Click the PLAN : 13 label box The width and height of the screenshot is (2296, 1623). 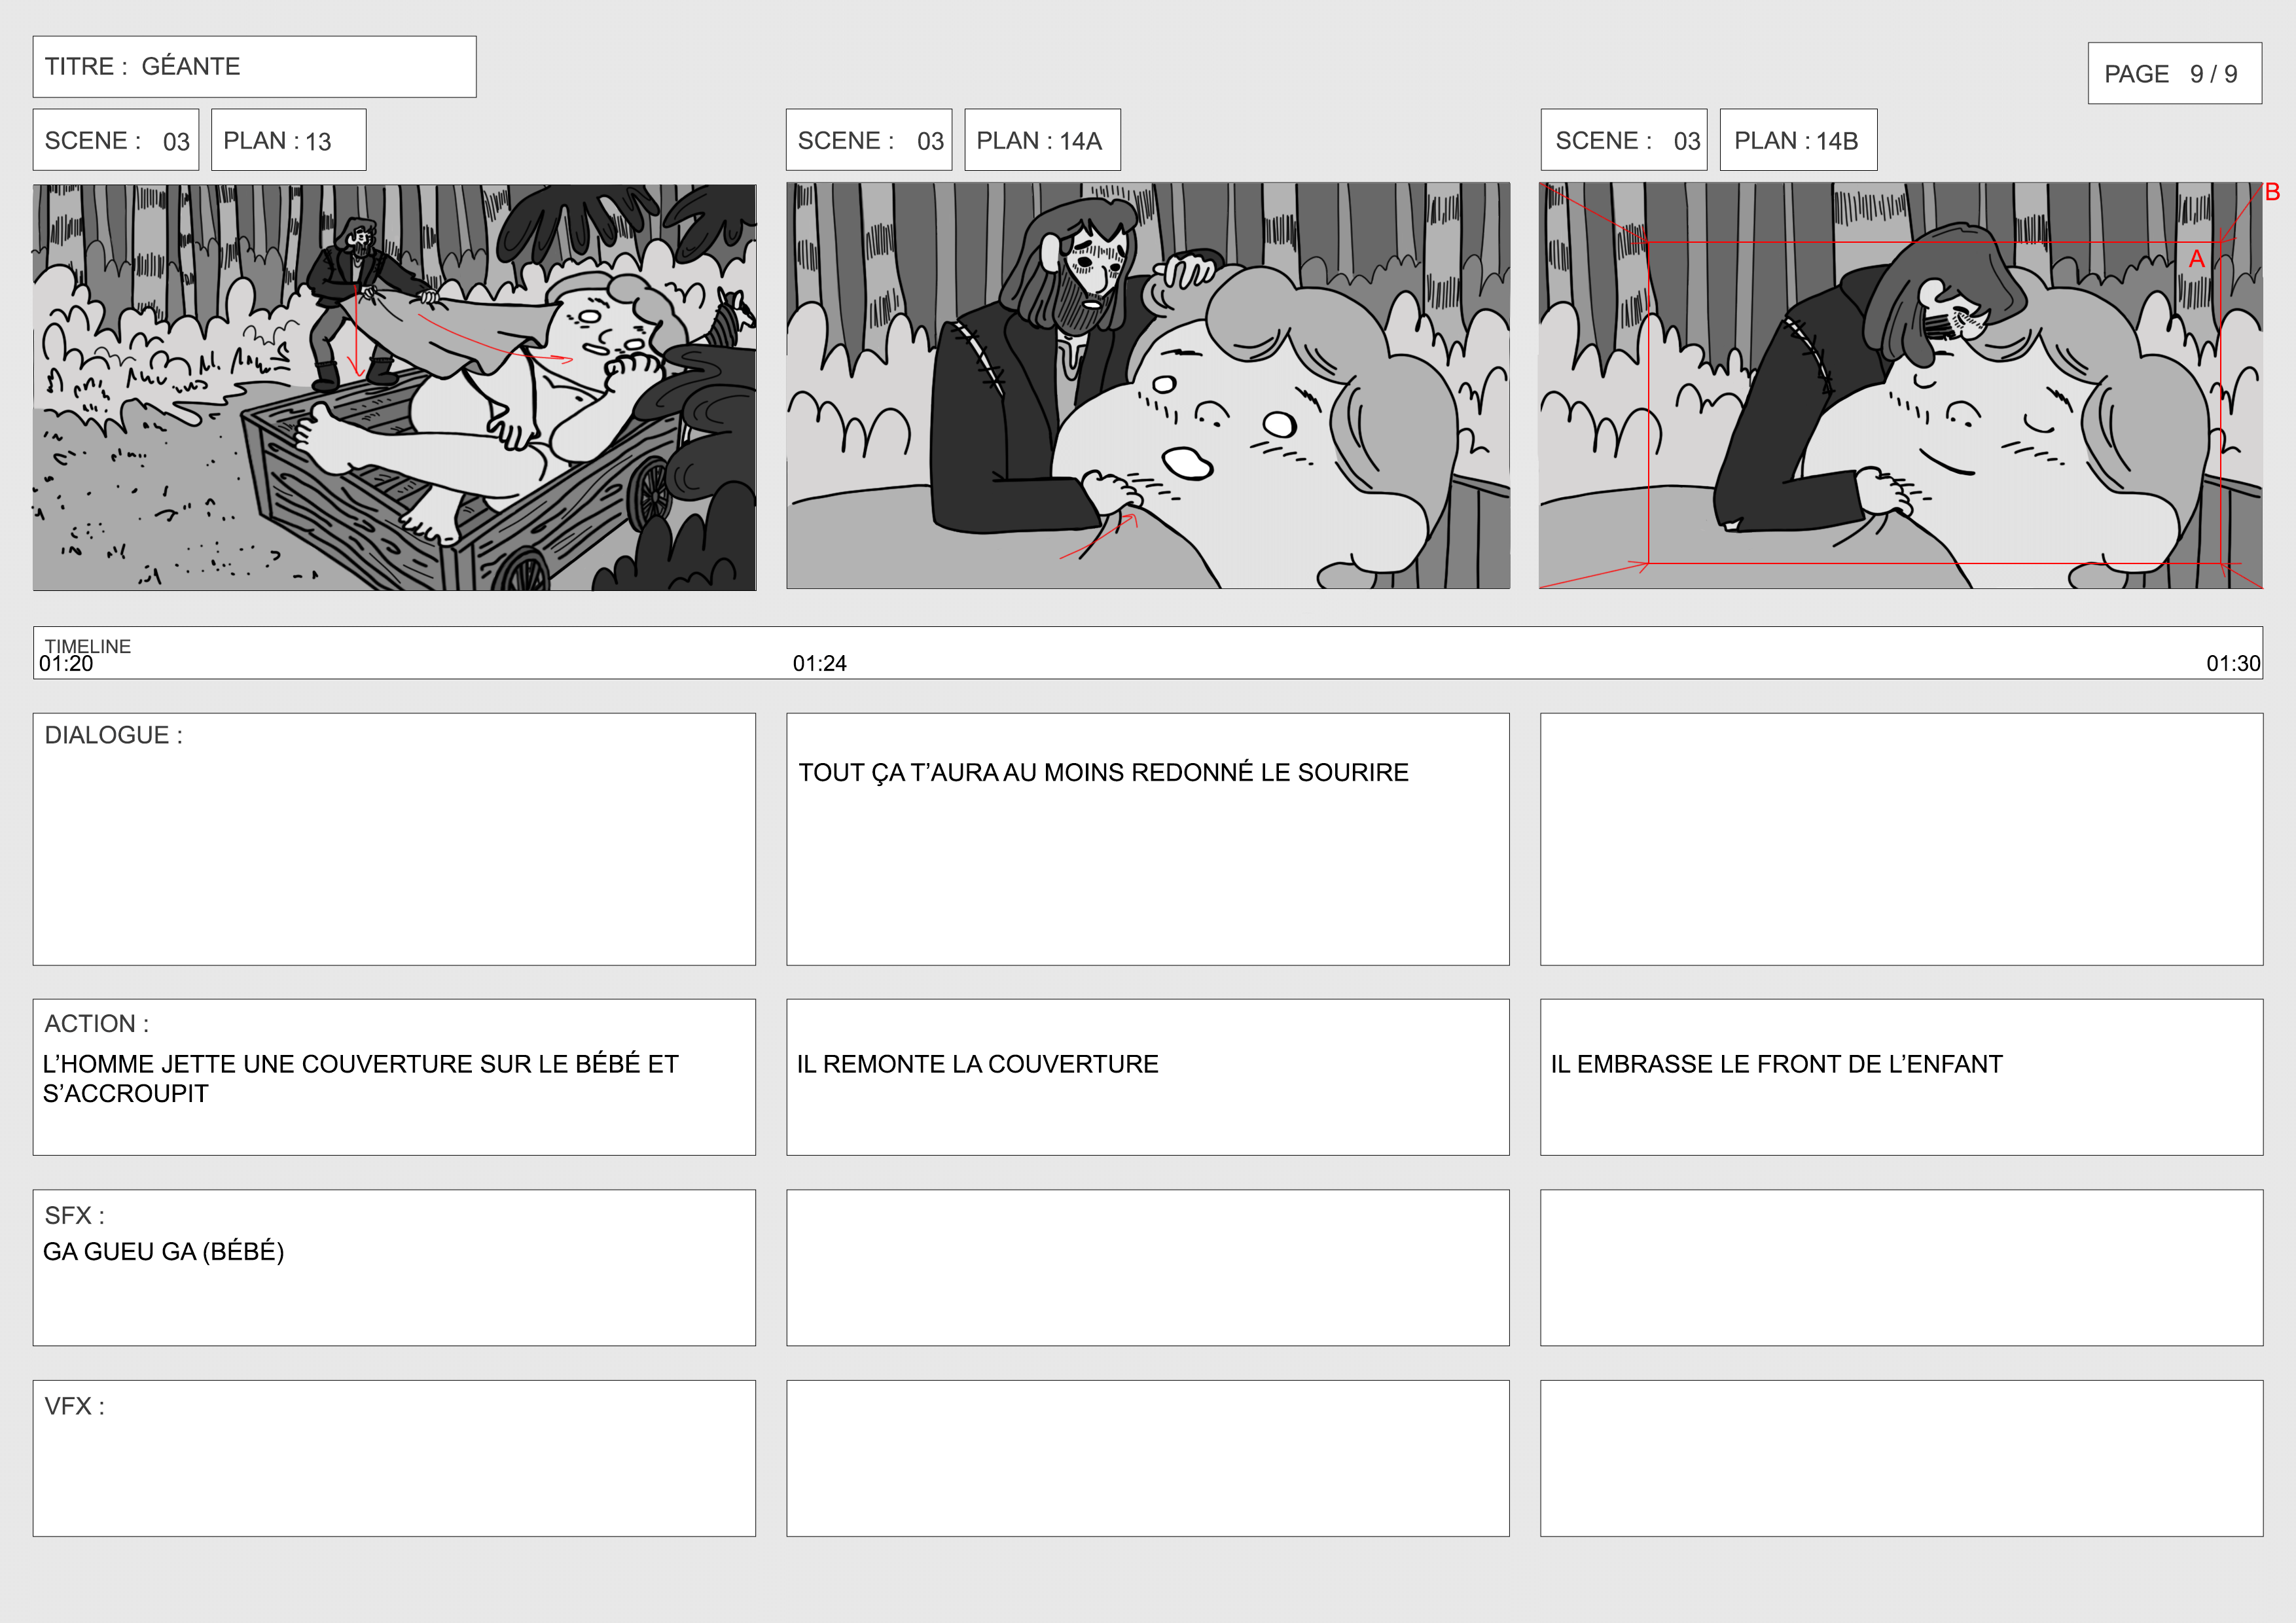(x=288, y=140)
